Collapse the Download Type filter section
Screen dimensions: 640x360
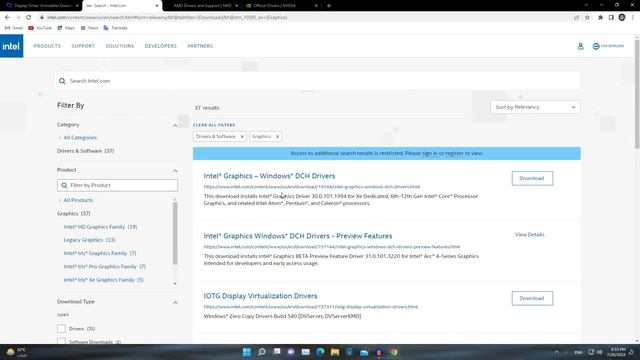point(175,302)
